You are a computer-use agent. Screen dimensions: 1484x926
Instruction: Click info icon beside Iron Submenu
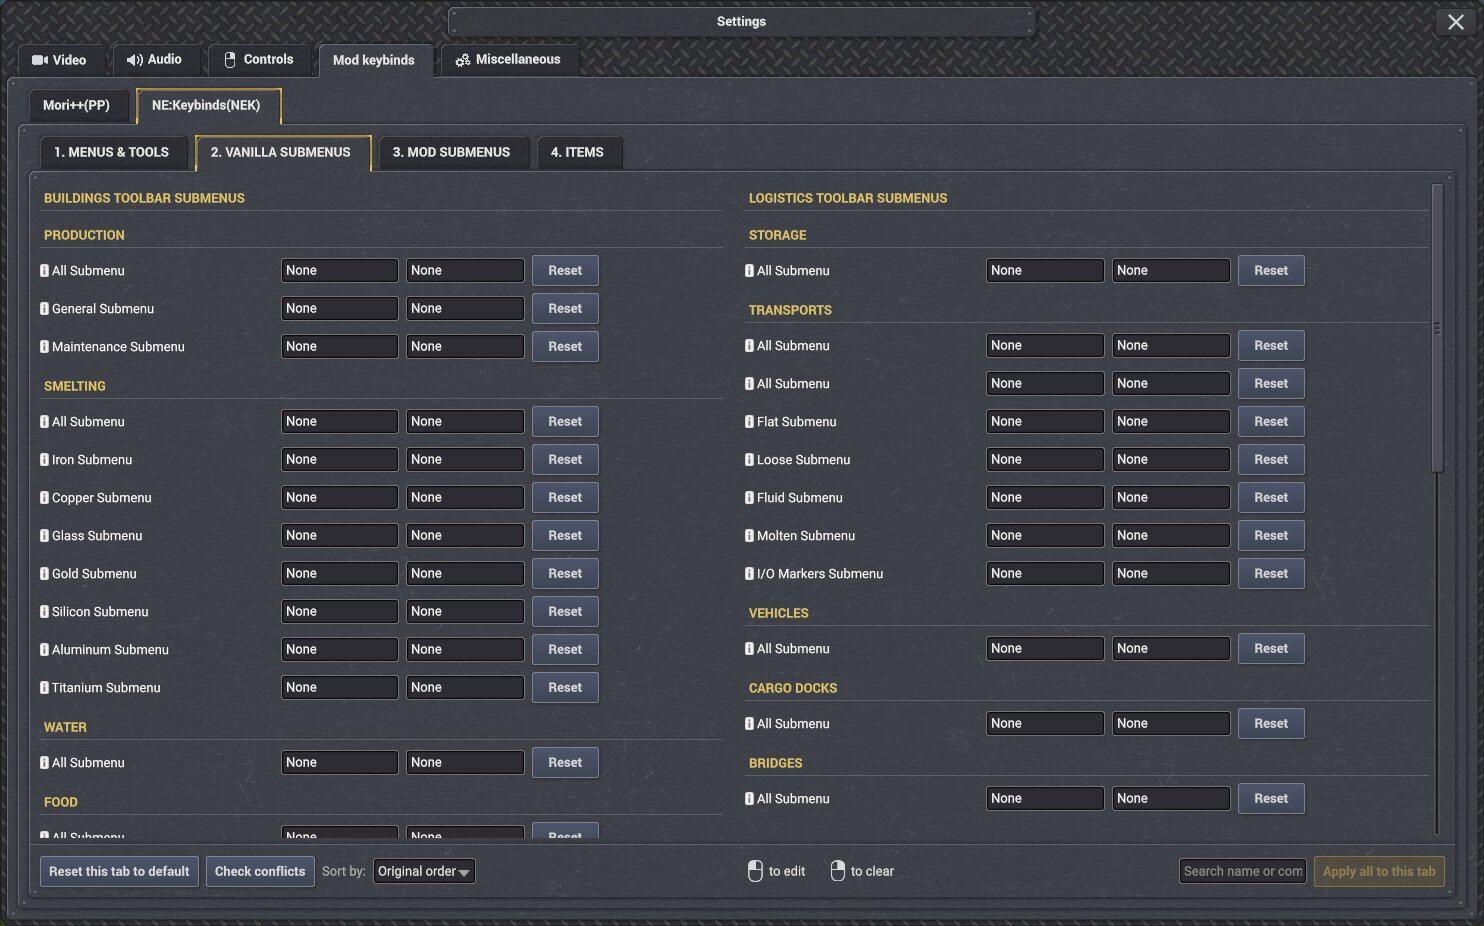pyautogui.click(x=44, y=460)
